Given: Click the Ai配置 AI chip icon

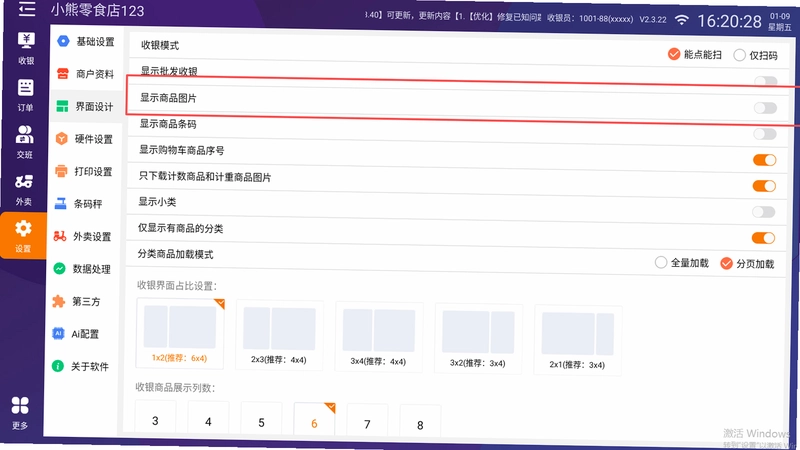Looking at the screenshot, I should tap(58, 334).
